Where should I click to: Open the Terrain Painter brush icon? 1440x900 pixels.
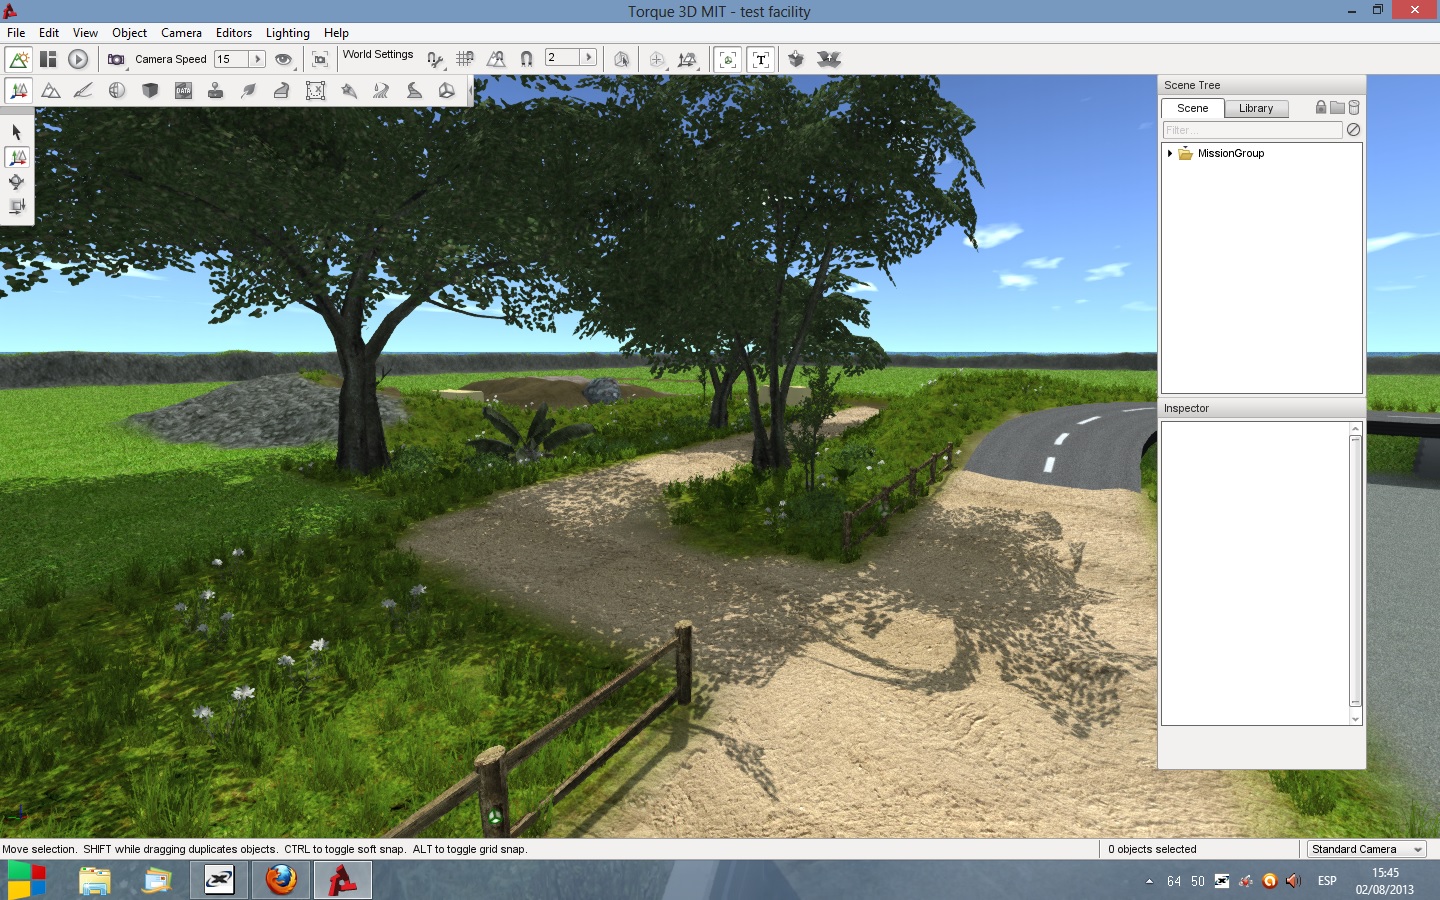pos(84,91)
